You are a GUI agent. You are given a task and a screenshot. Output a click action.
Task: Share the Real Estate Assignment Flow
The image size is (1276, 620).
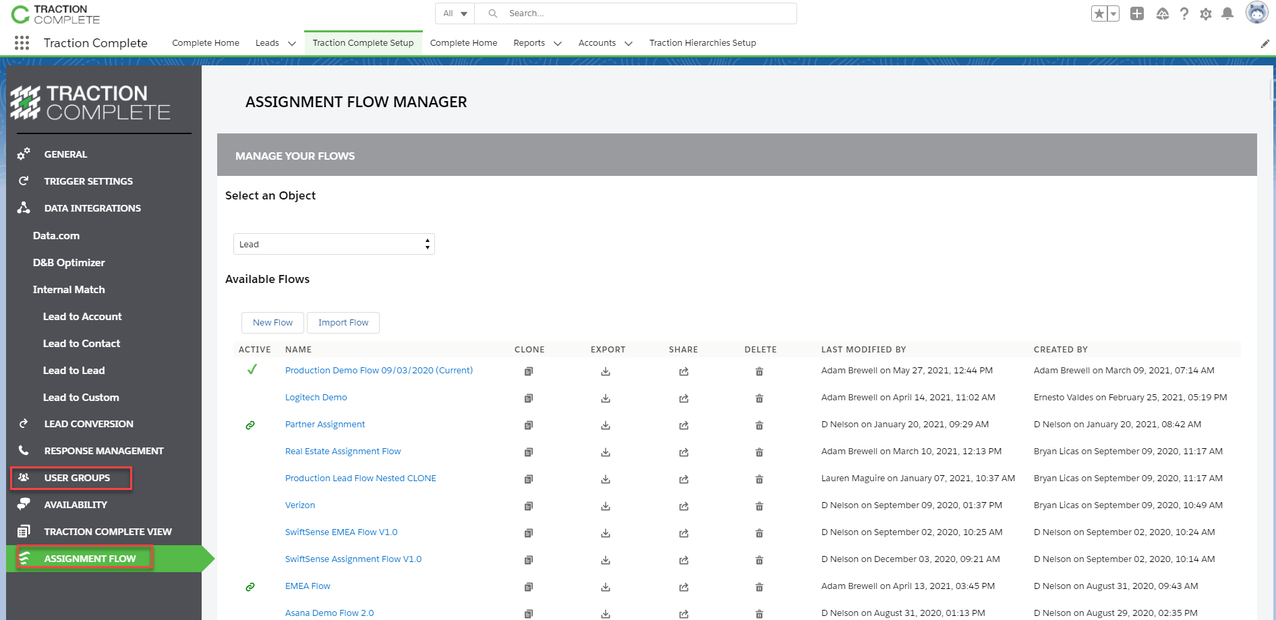(x=683, y=451)
